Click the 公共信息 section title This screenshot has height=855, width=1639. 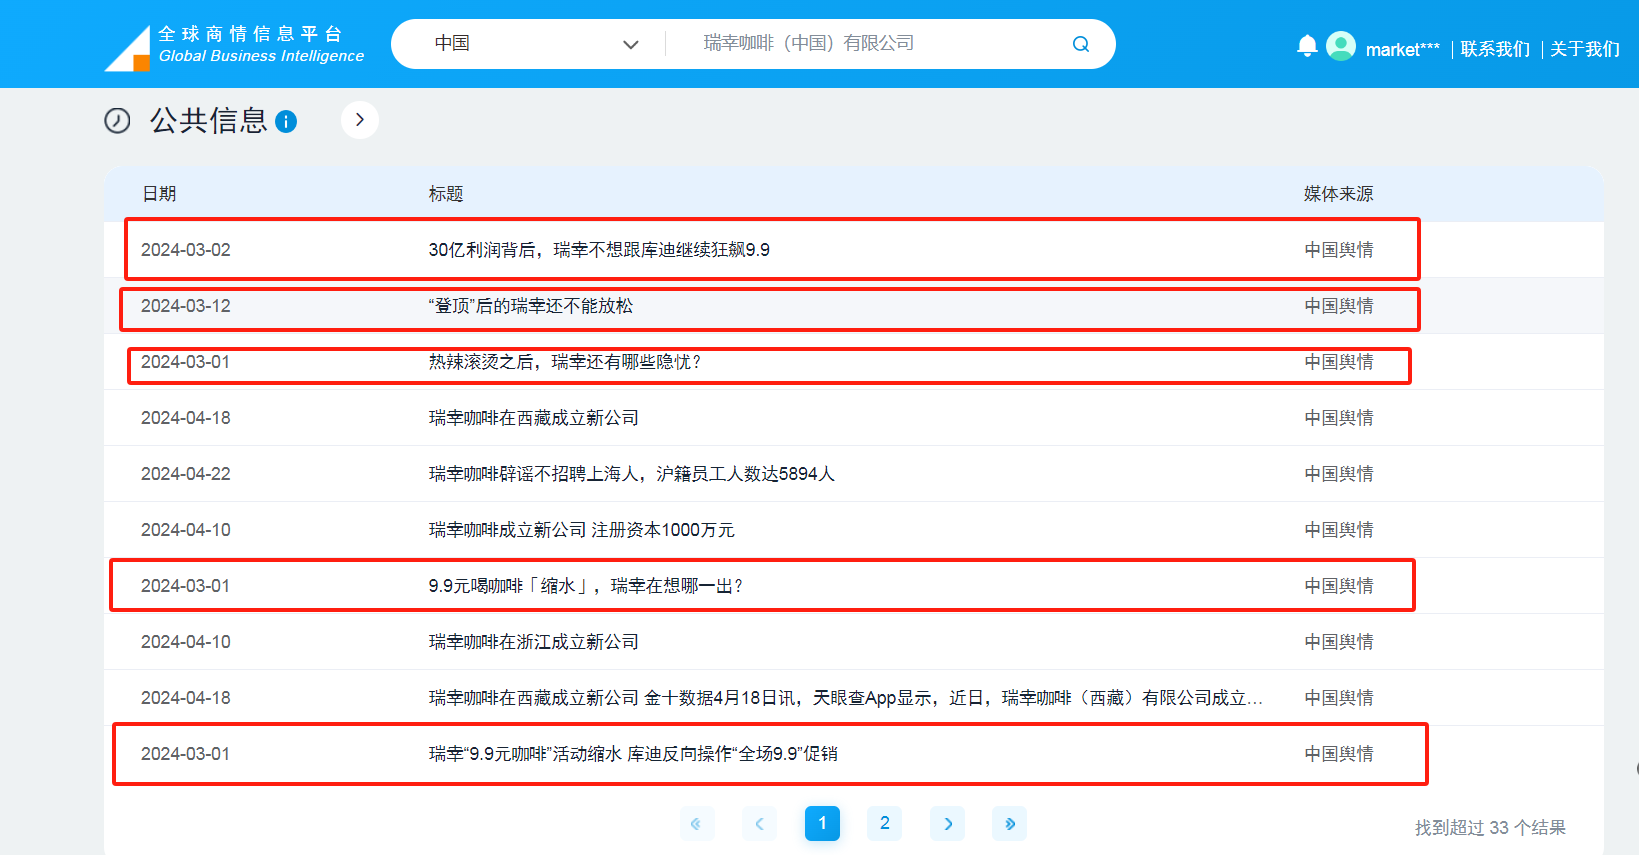pyautogui.click(x=209, y=121)
